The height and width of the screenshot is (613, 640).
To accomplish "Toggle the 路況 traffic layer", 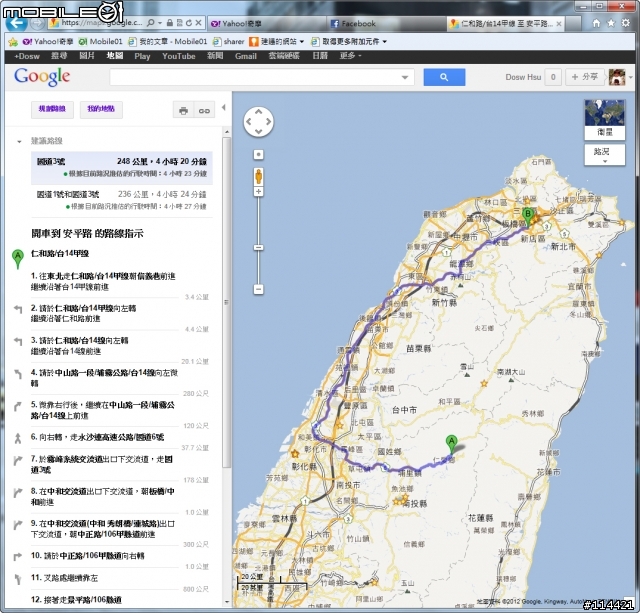I will [x=604, y=155].
